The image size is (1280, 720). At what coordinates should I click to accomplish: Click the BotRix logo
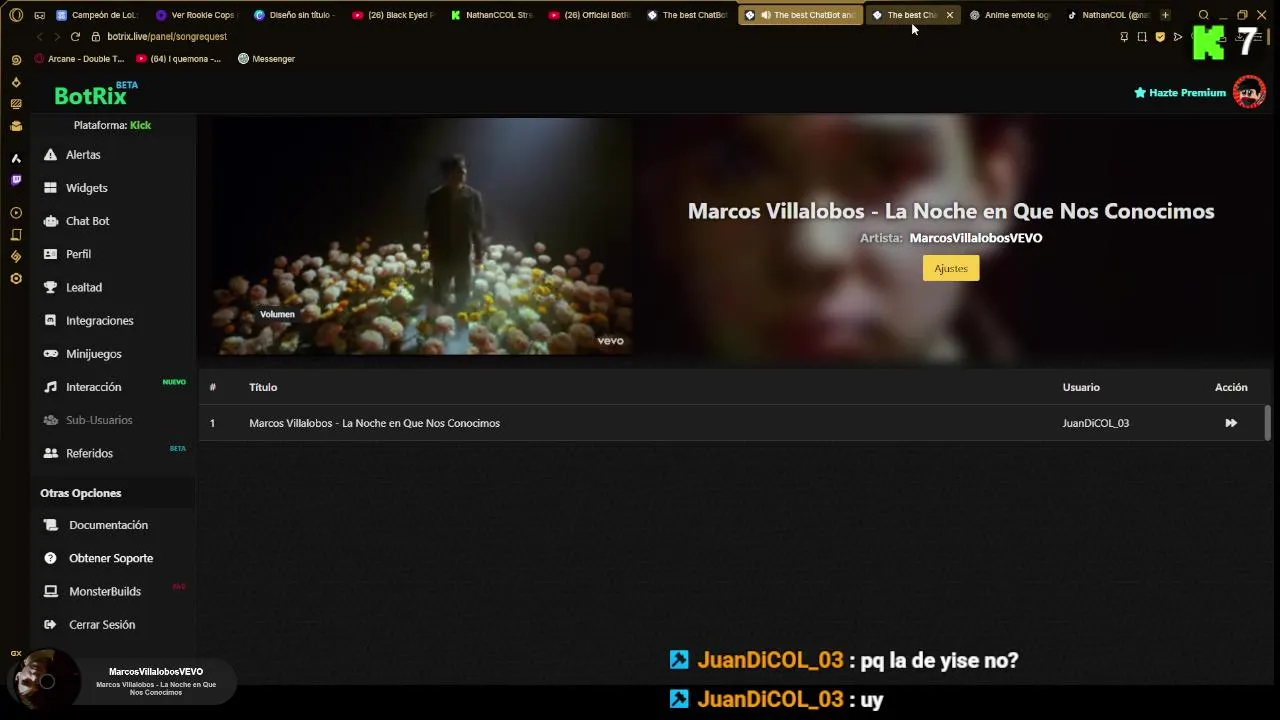[92, 95]
